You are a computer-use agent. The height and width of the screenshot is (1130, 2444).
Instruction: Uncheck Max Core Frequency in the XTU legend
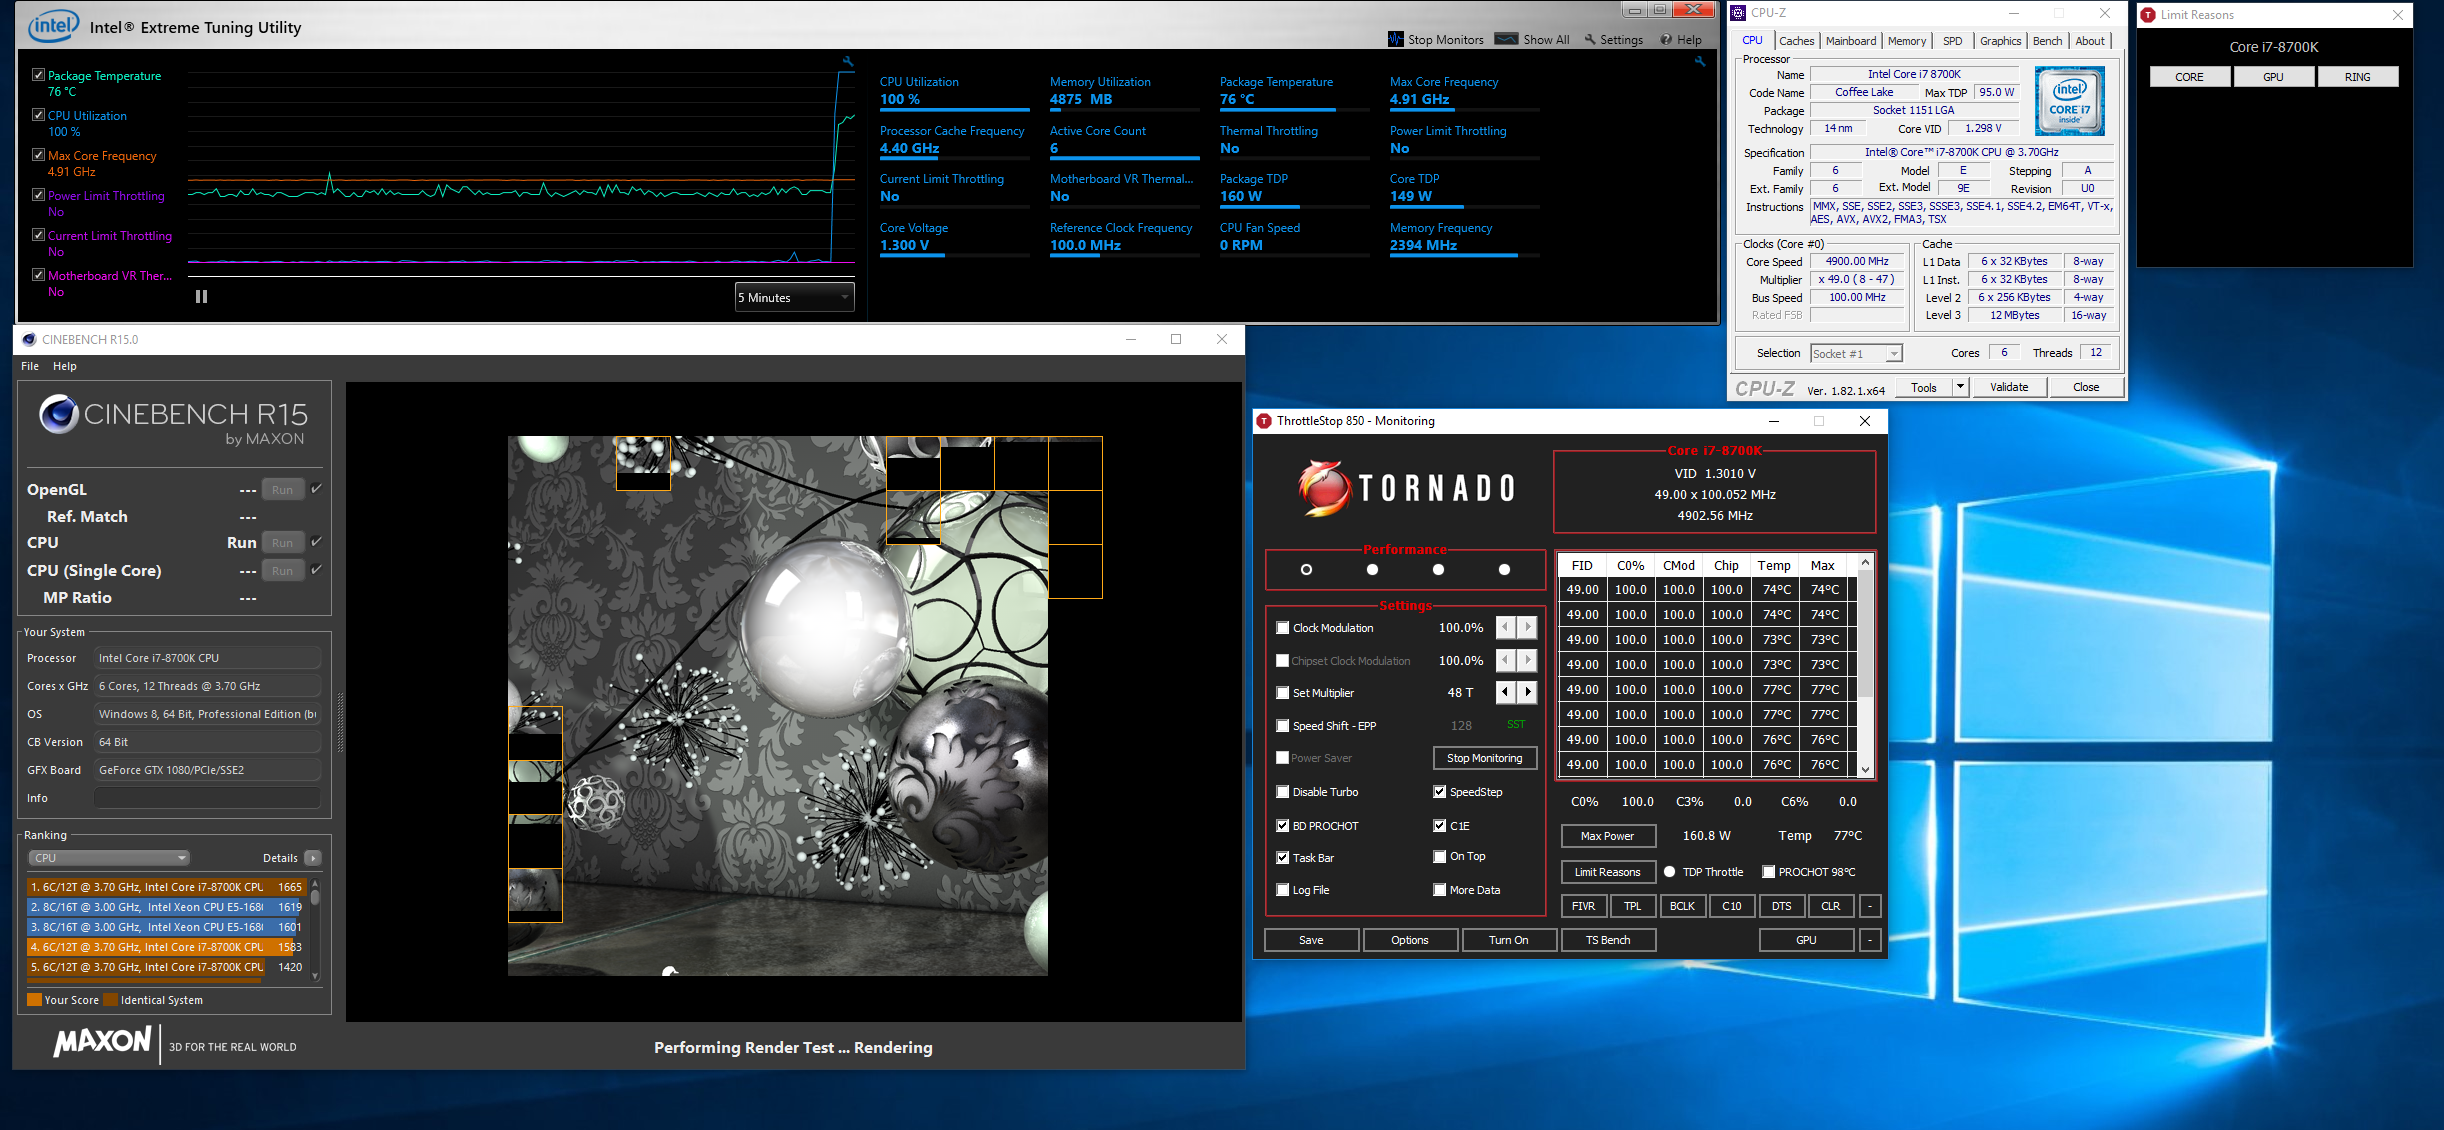(x=38, y=155)
